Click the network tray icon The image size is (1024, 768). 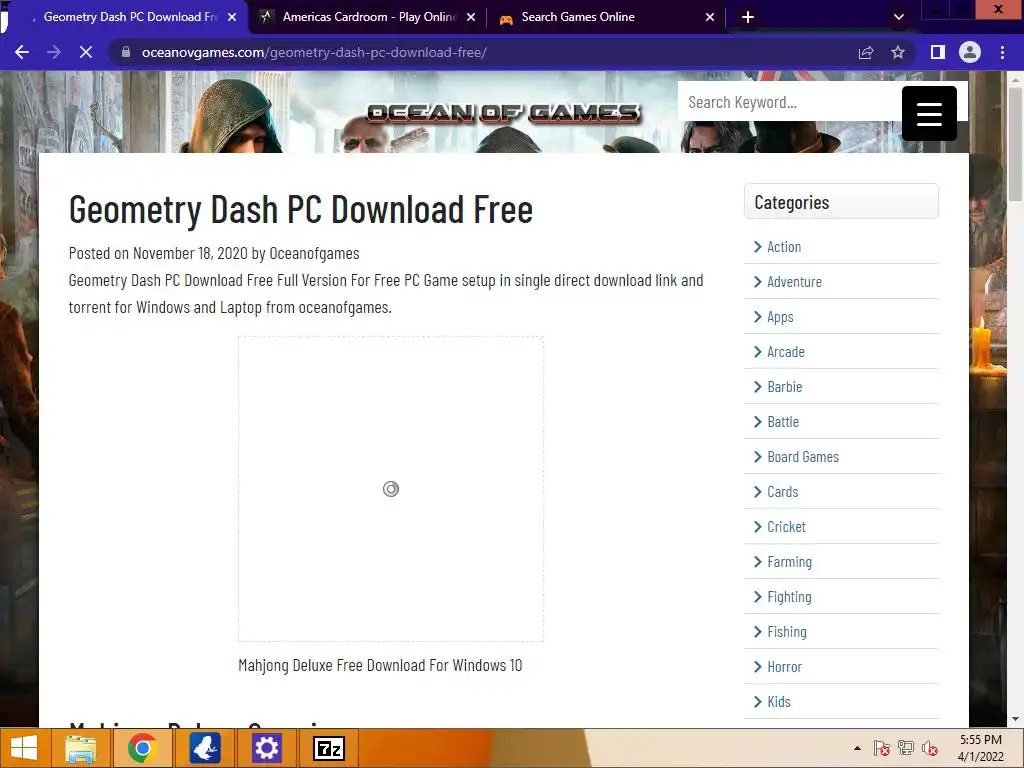coord(906,748)
